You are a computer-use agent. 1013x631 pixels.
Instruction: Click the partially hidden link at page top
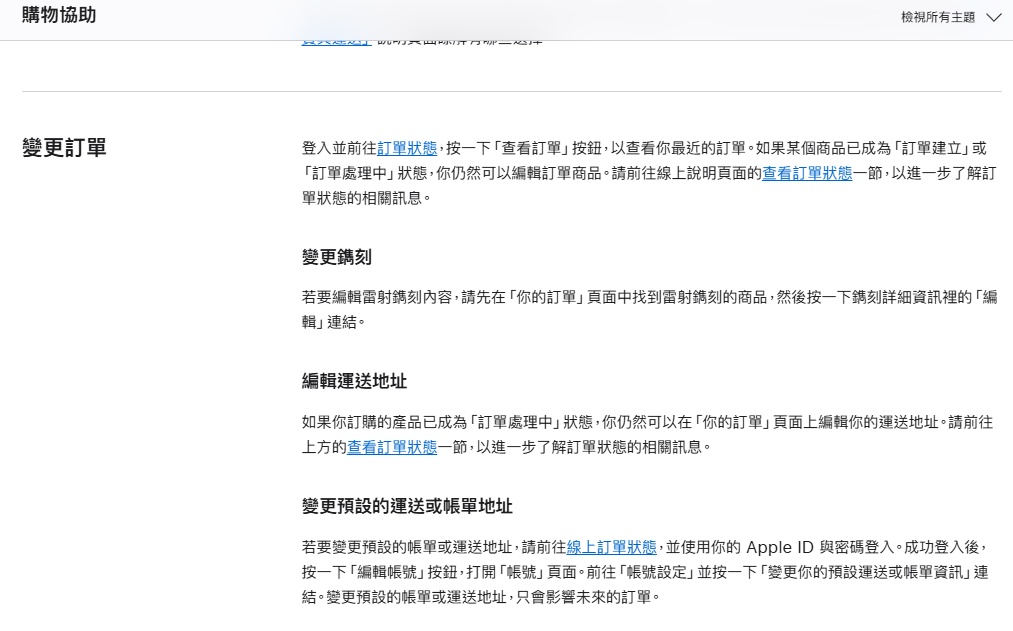click(x=336, y=42)
